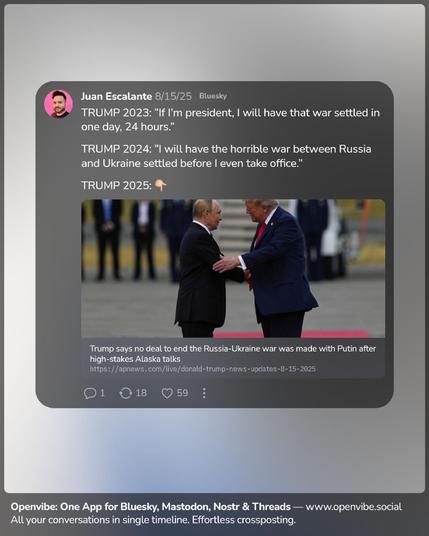Click the apnews.com URL text

point(202,369)
